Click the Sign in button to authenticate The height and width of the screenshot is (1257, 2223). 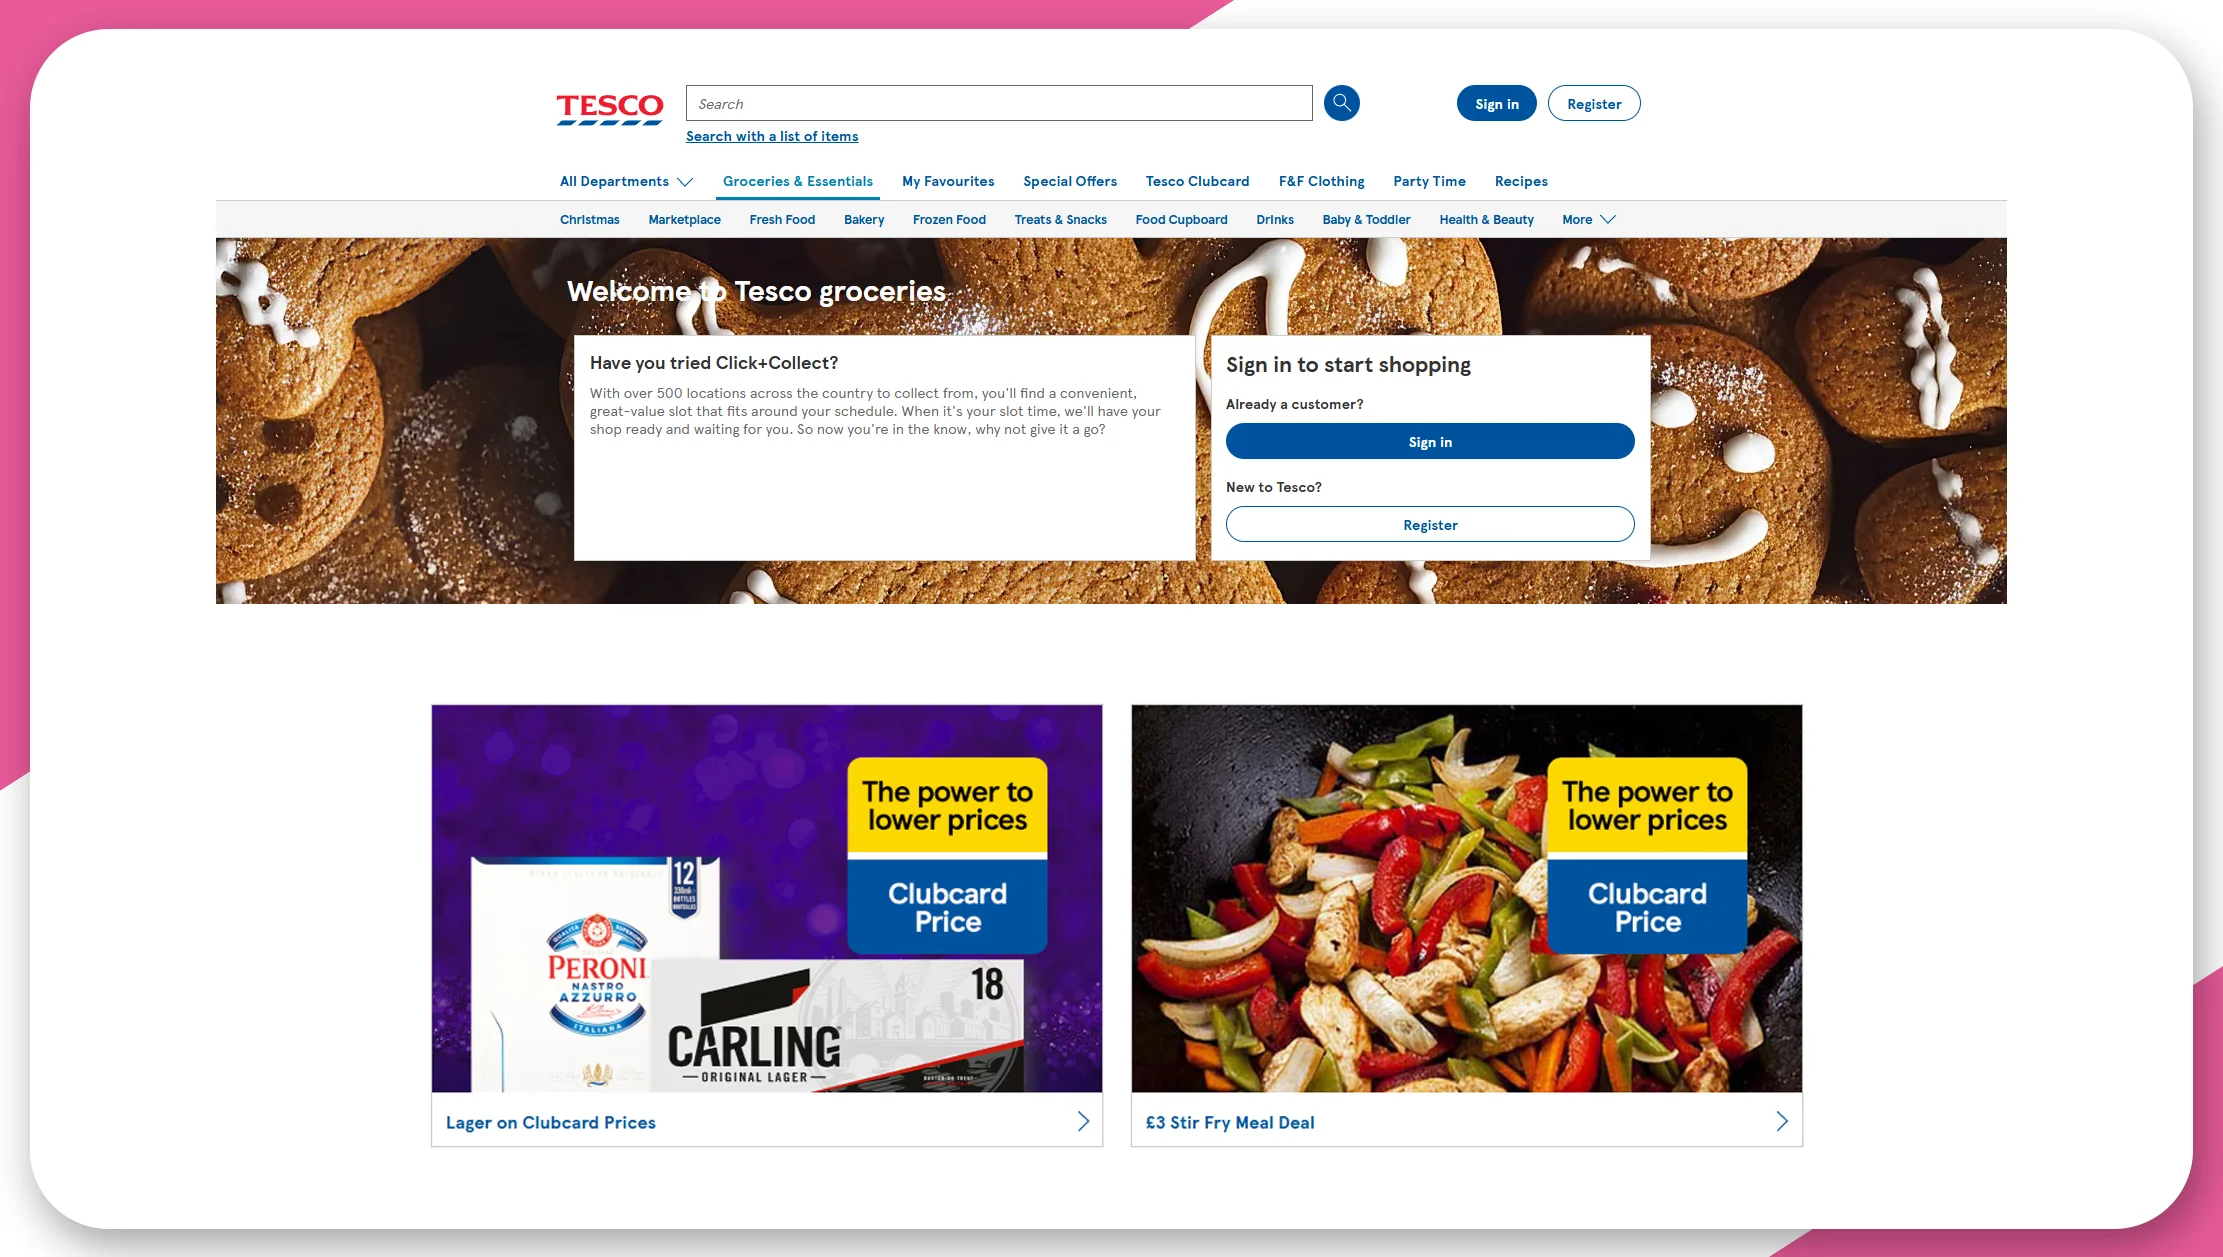point(1429,441)
